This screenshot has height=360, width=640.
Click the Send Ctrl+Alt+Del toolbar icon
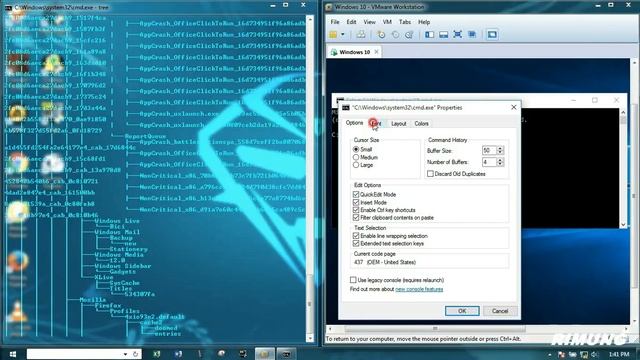click(x=361, y=35)
